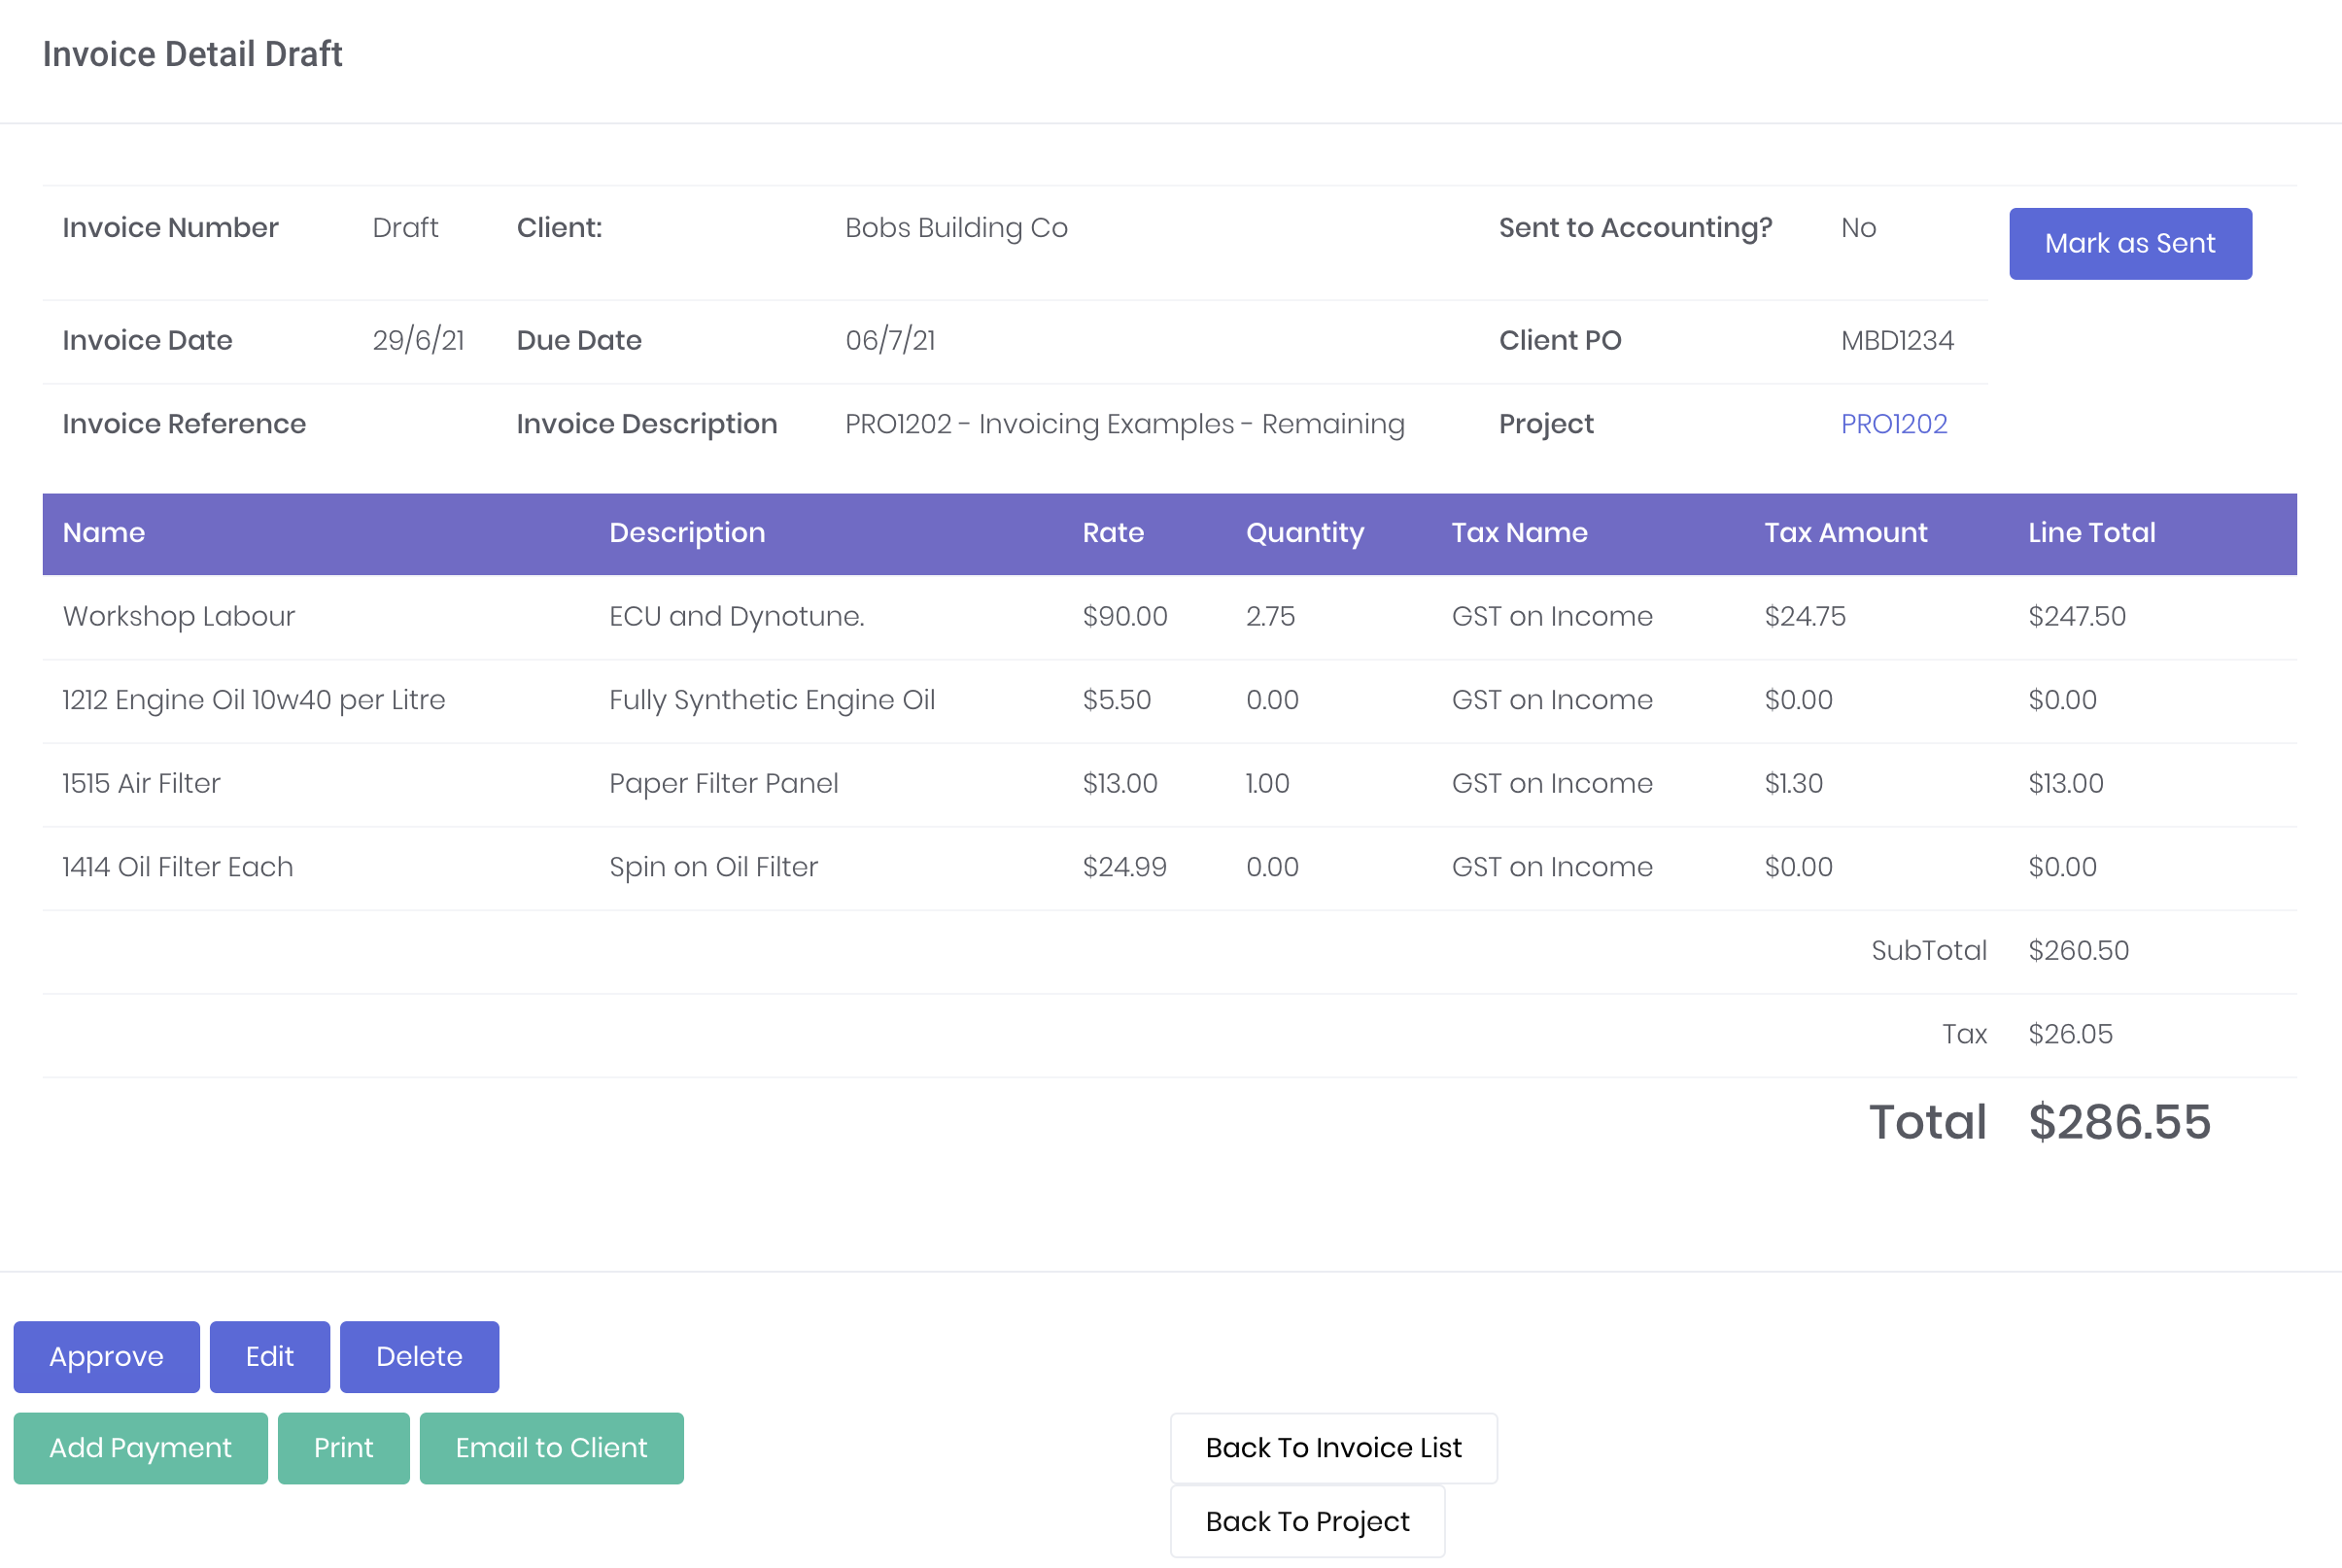Screen dimensions: 2342x1568
Task: Click the Mark as Sent button
Action: (2129, 244)
